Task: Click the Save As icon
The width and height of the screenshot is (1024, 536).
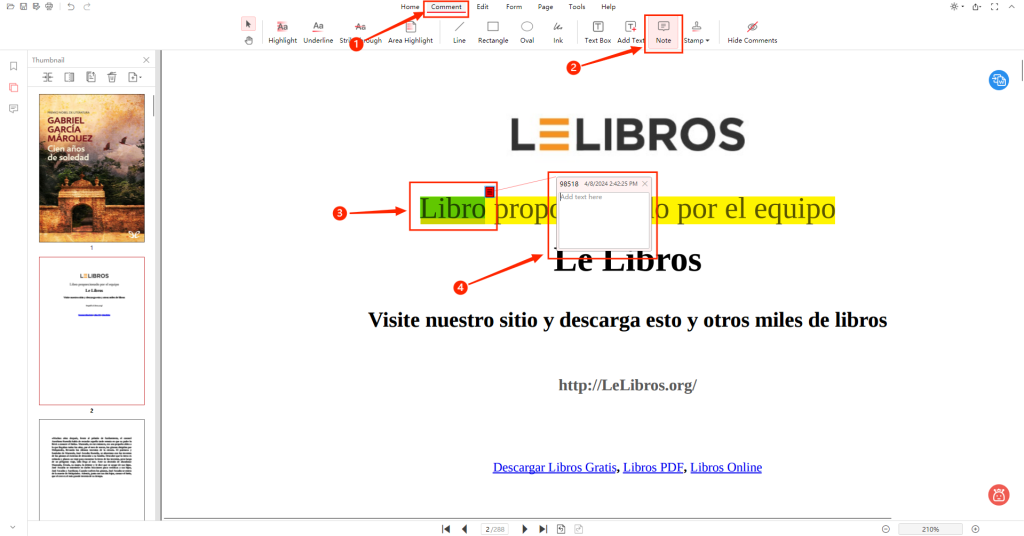Action: coord(37,7)
